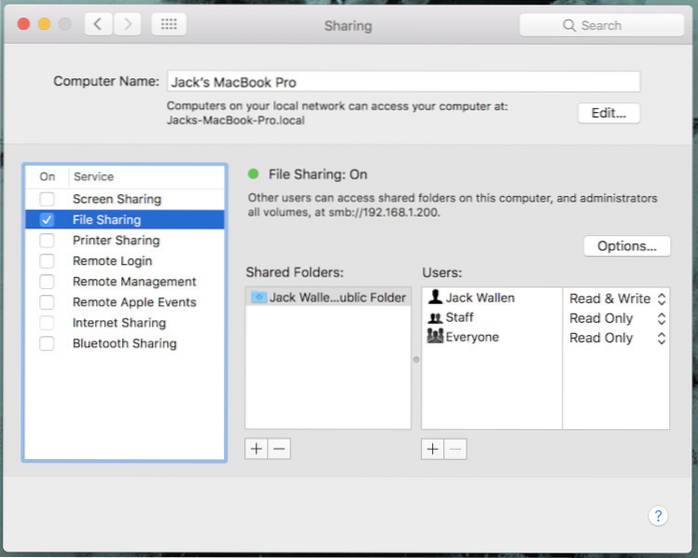This screenshot has height=558, width=698.
Task: Open Staff permission Read Only dropdown
Action: (x=616, y=318)
